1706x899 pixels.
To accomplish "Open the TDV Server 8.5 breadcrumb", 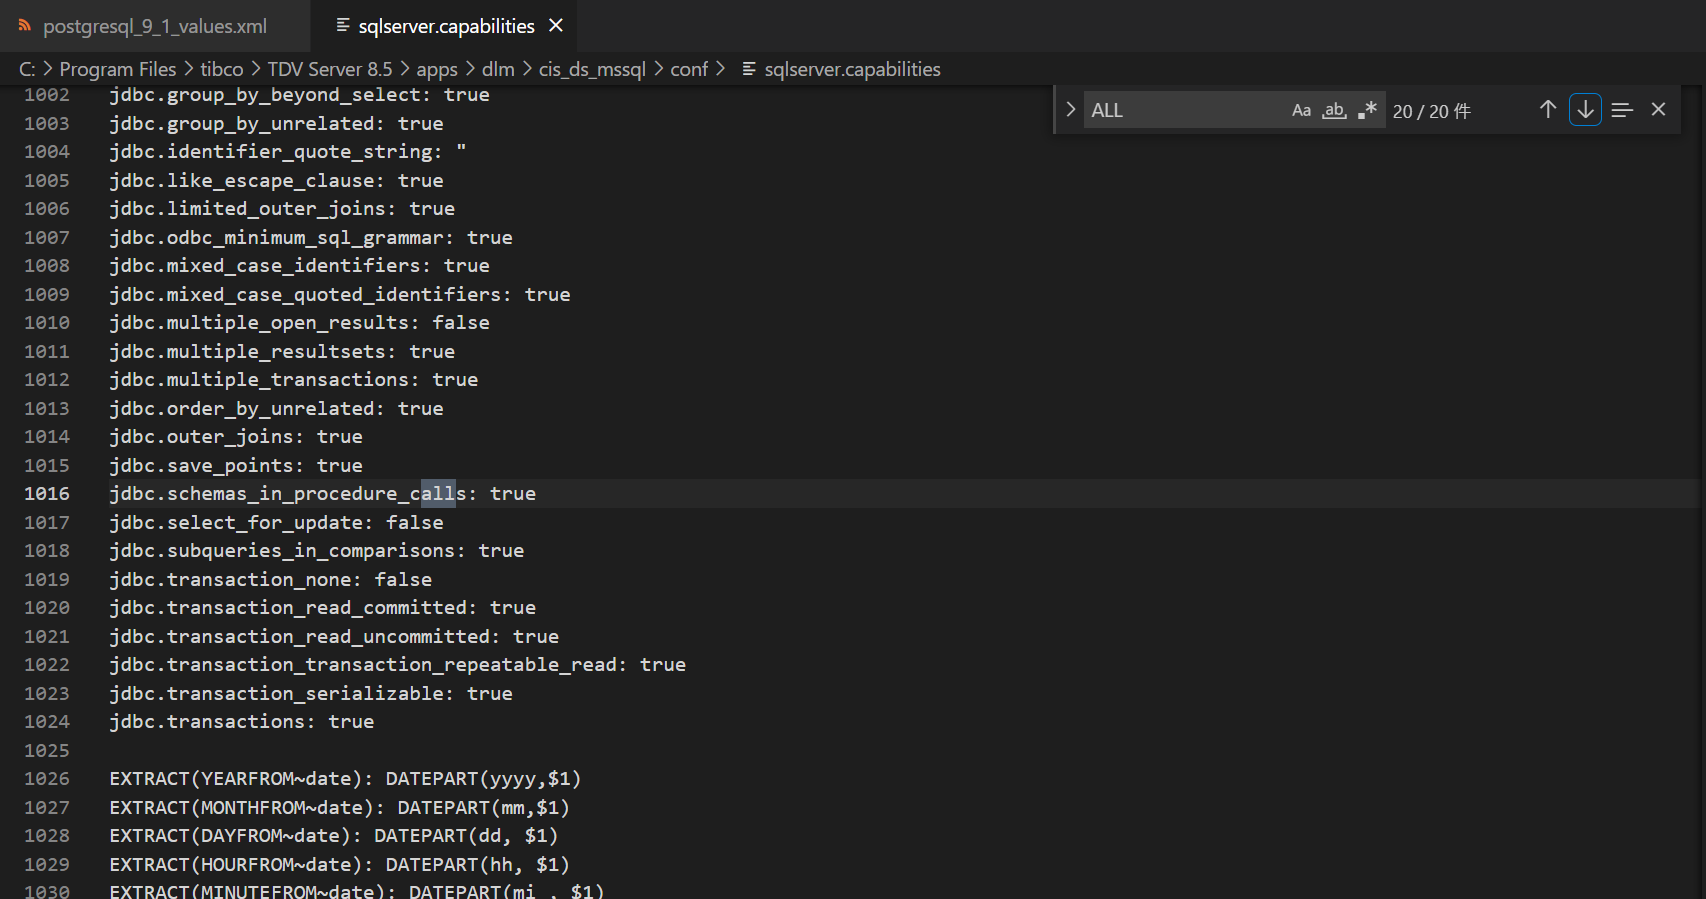I will point(329,69).
